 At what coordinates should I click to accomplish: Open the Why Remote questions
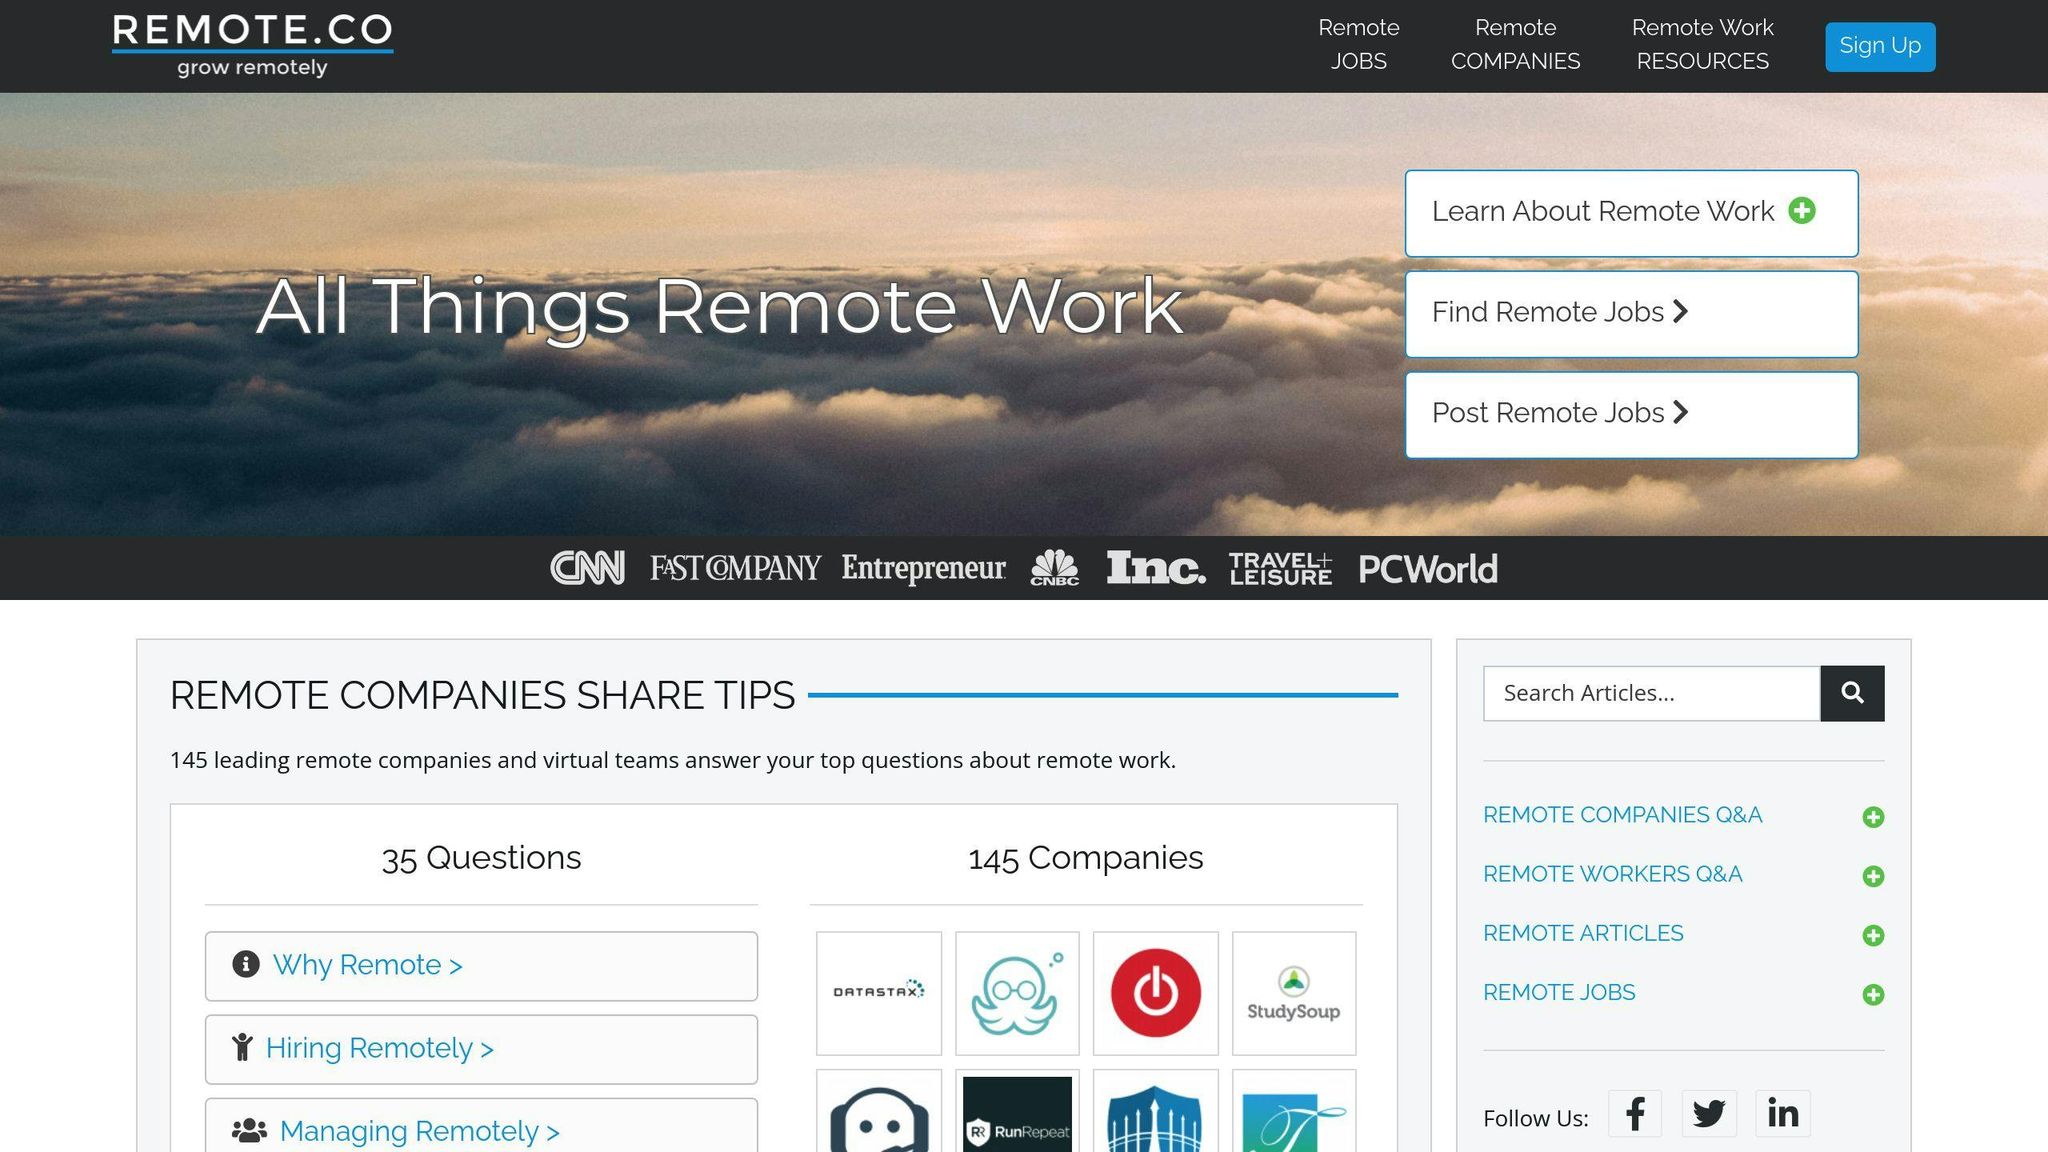pyautogui.click(x=481, y=966)
